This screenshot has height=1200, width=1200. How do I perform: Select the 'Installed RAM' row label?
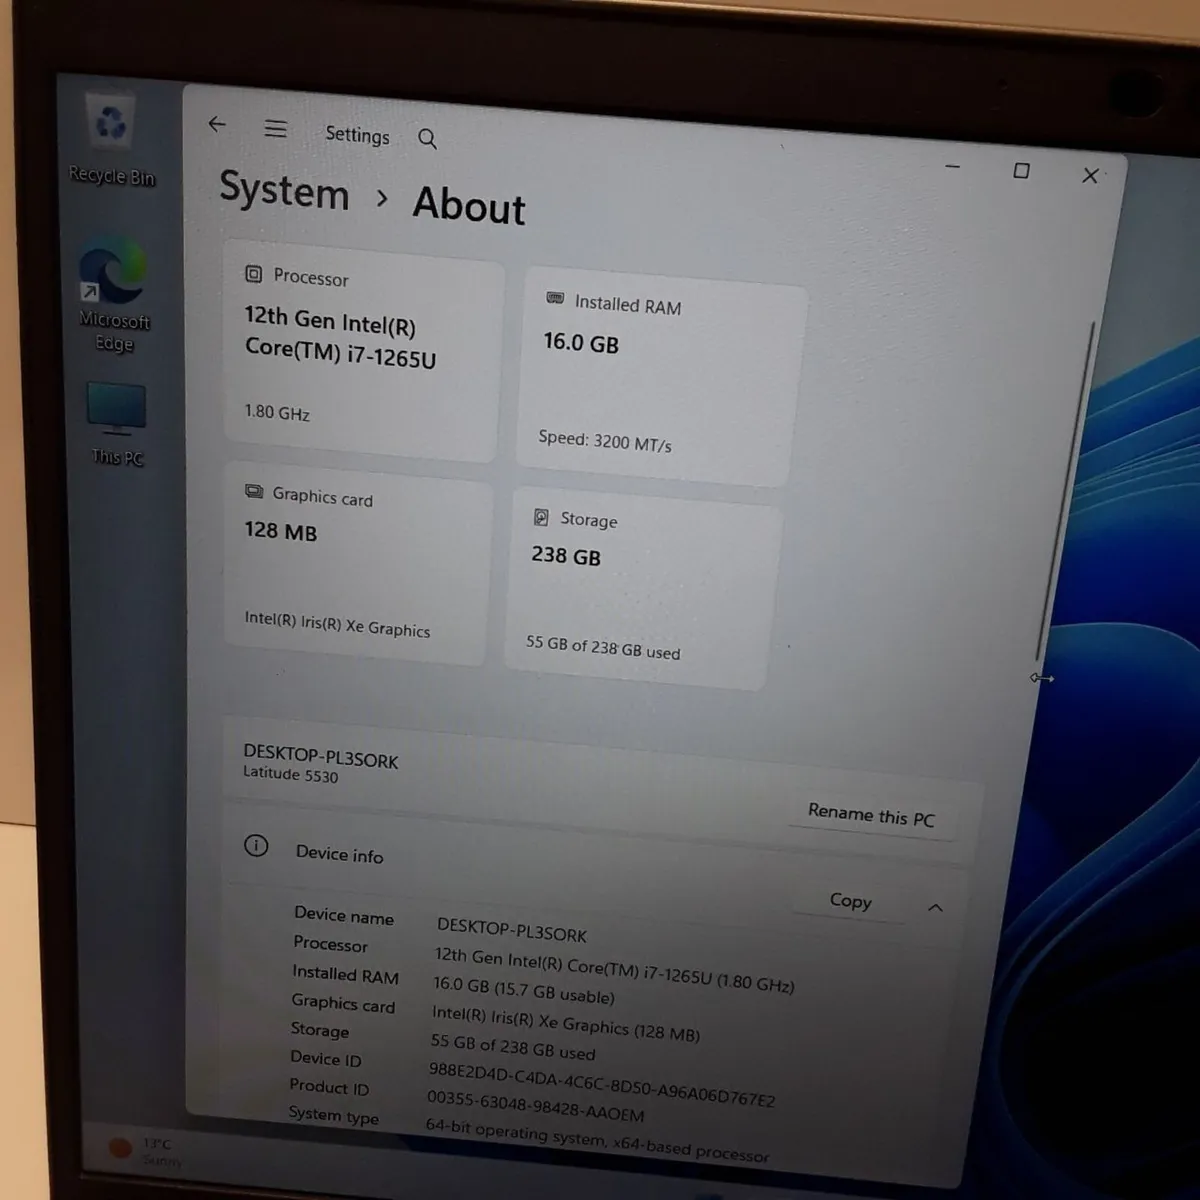(345, 974)
